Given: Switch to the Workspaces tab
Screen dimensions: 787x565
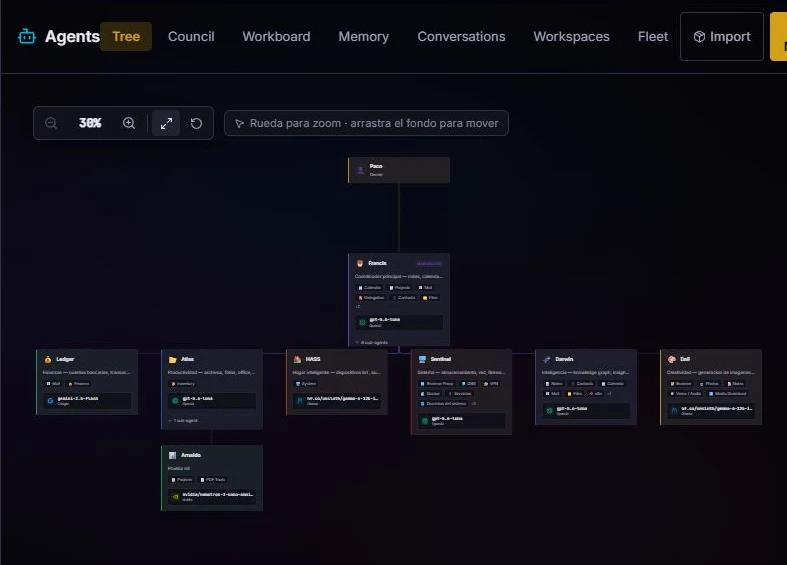Looking at the screenshot, I should point(572,37).
